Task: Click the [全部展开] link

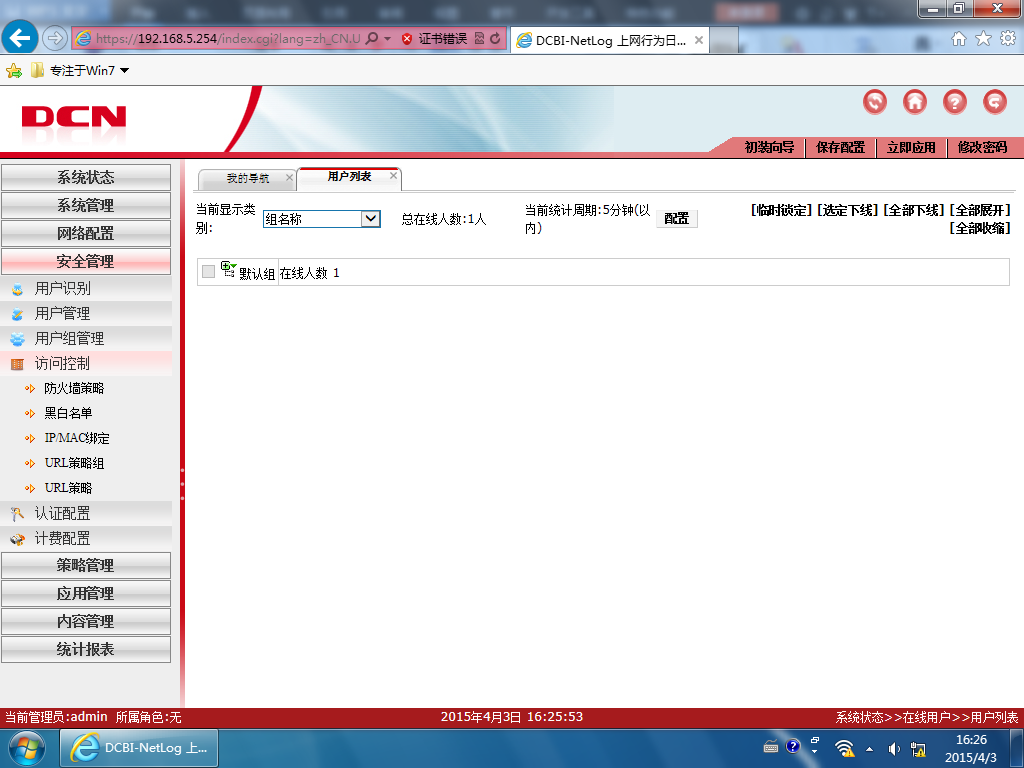Action: 980,210
